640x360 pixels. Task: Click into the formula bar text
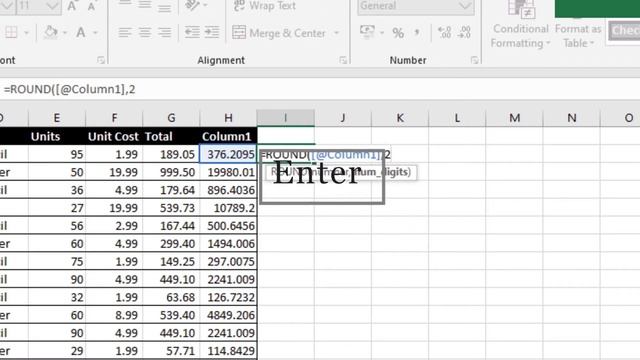pyautogui.click(x=69, y=89)
